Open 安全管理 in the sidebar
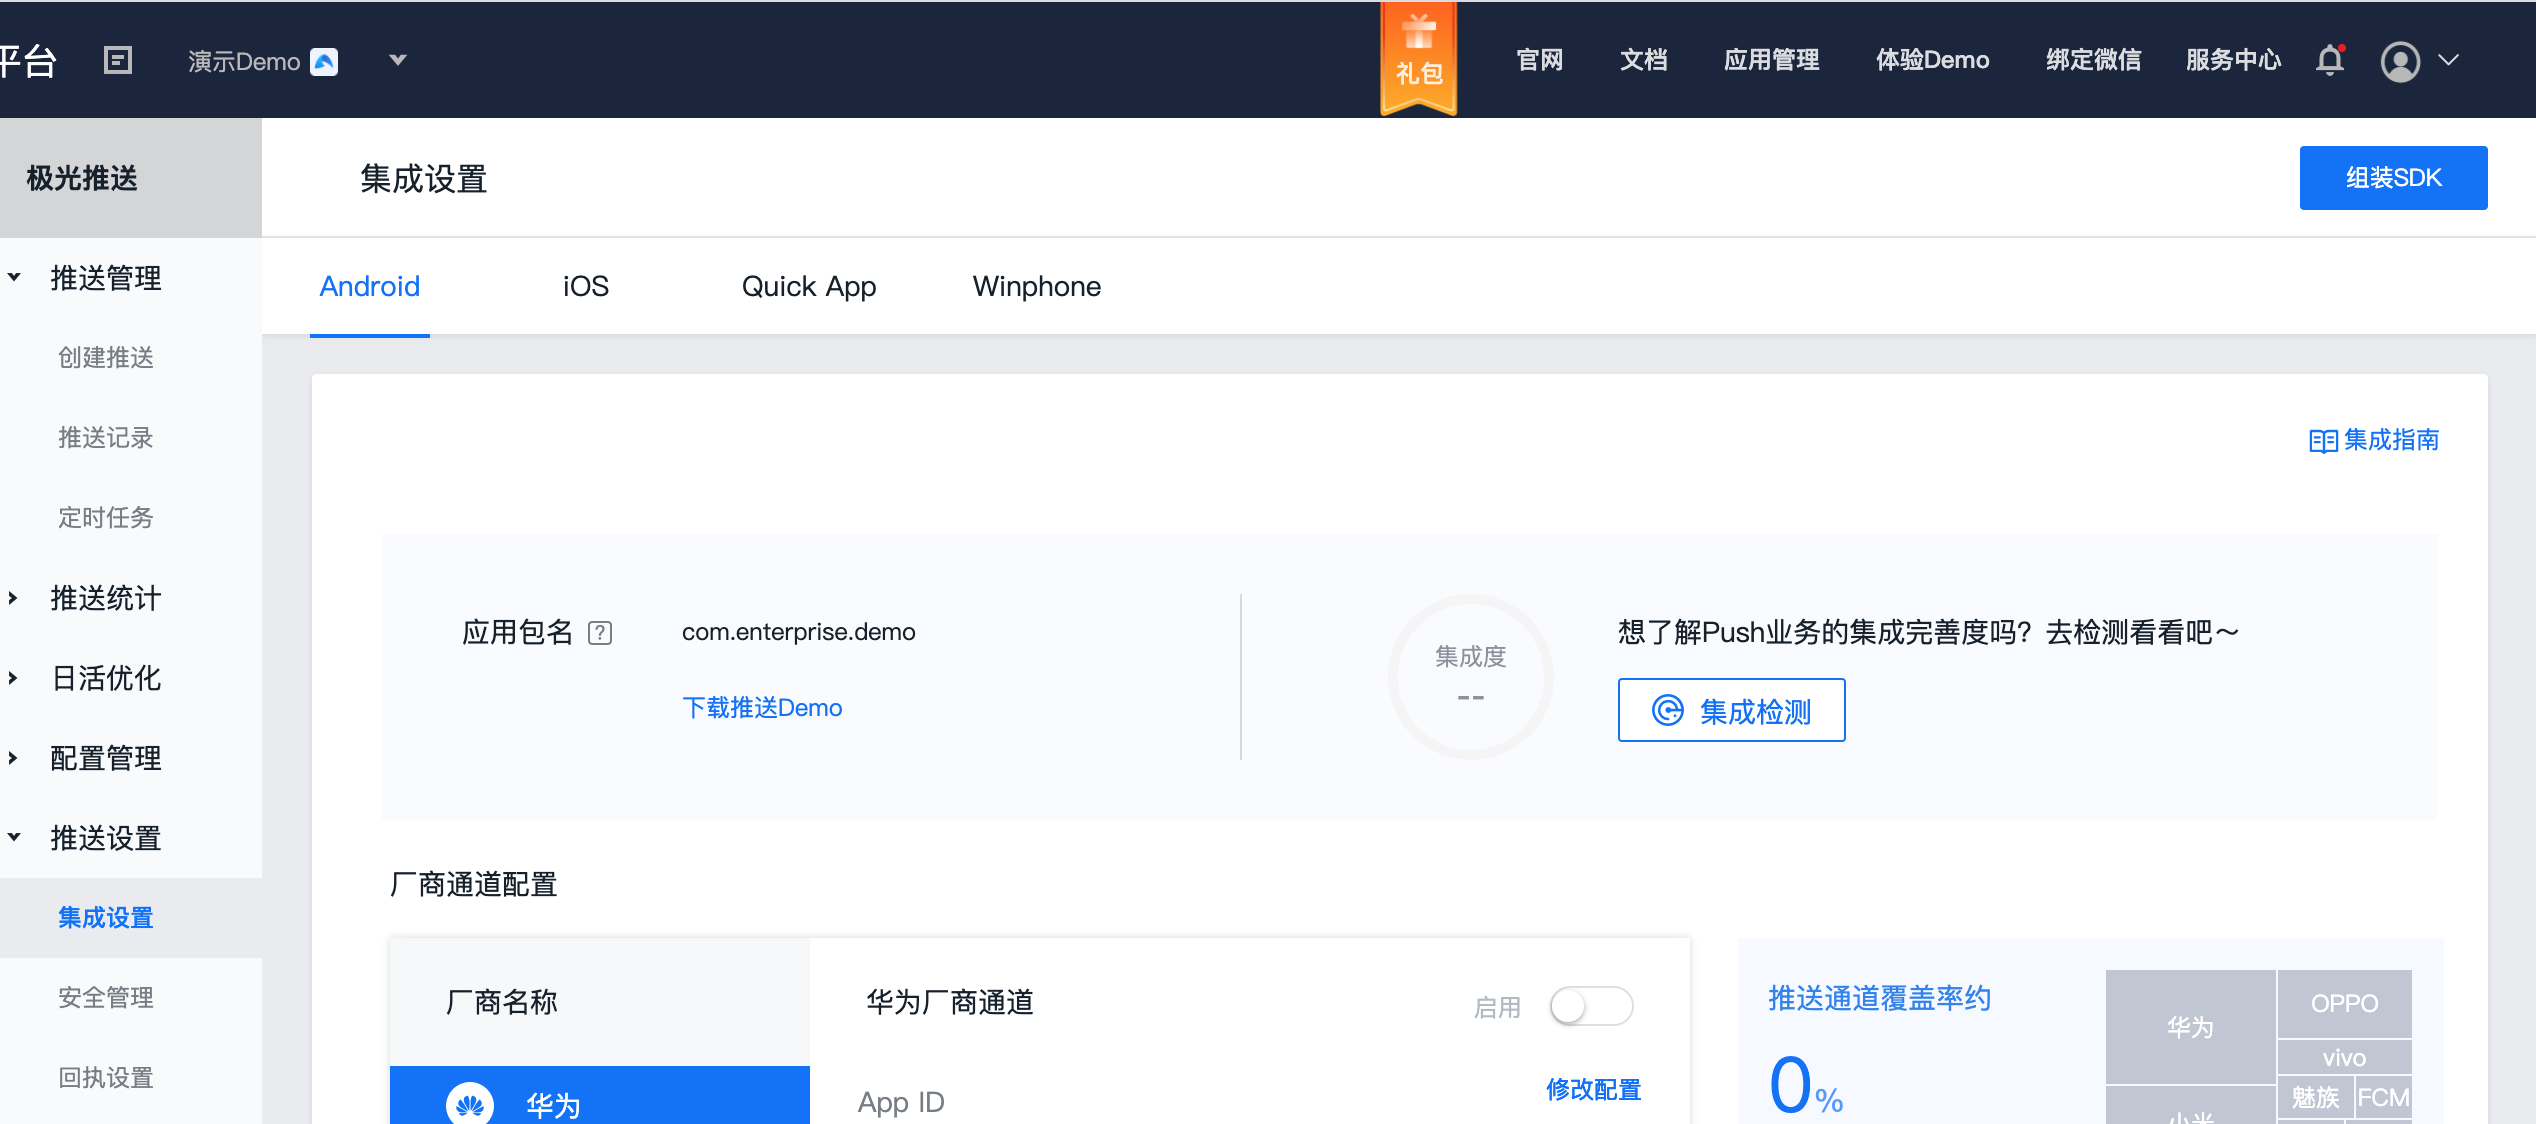The image size is (2536, 1124). click(106, 997)
